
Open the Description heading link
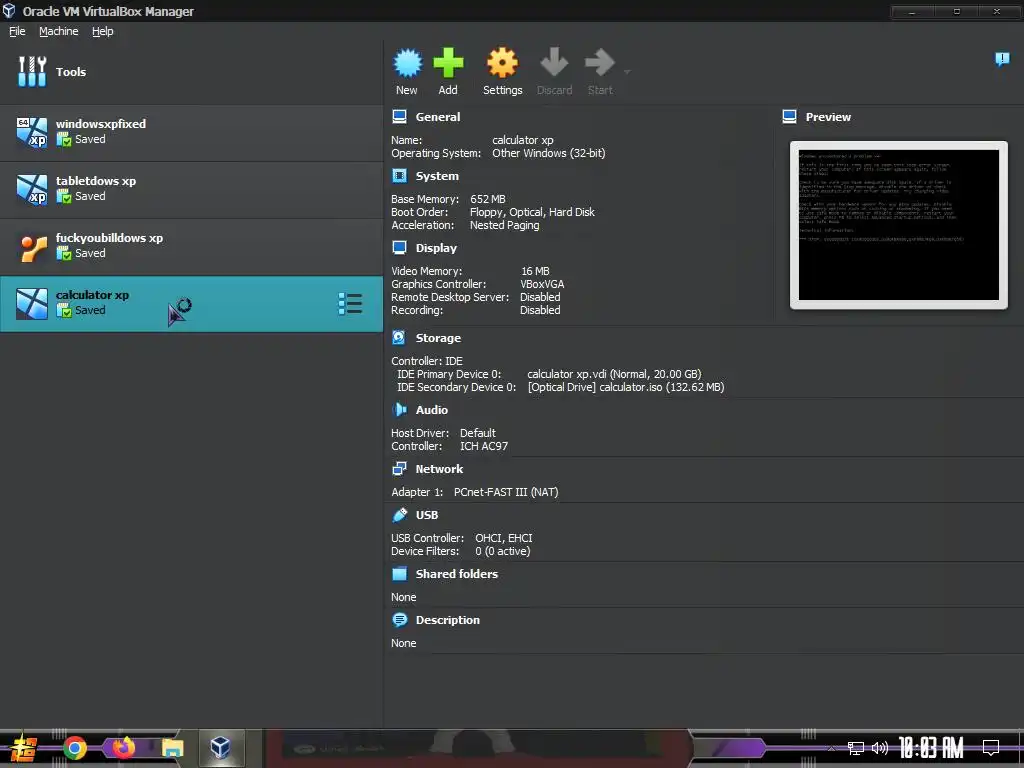click(x=447, y=620)
